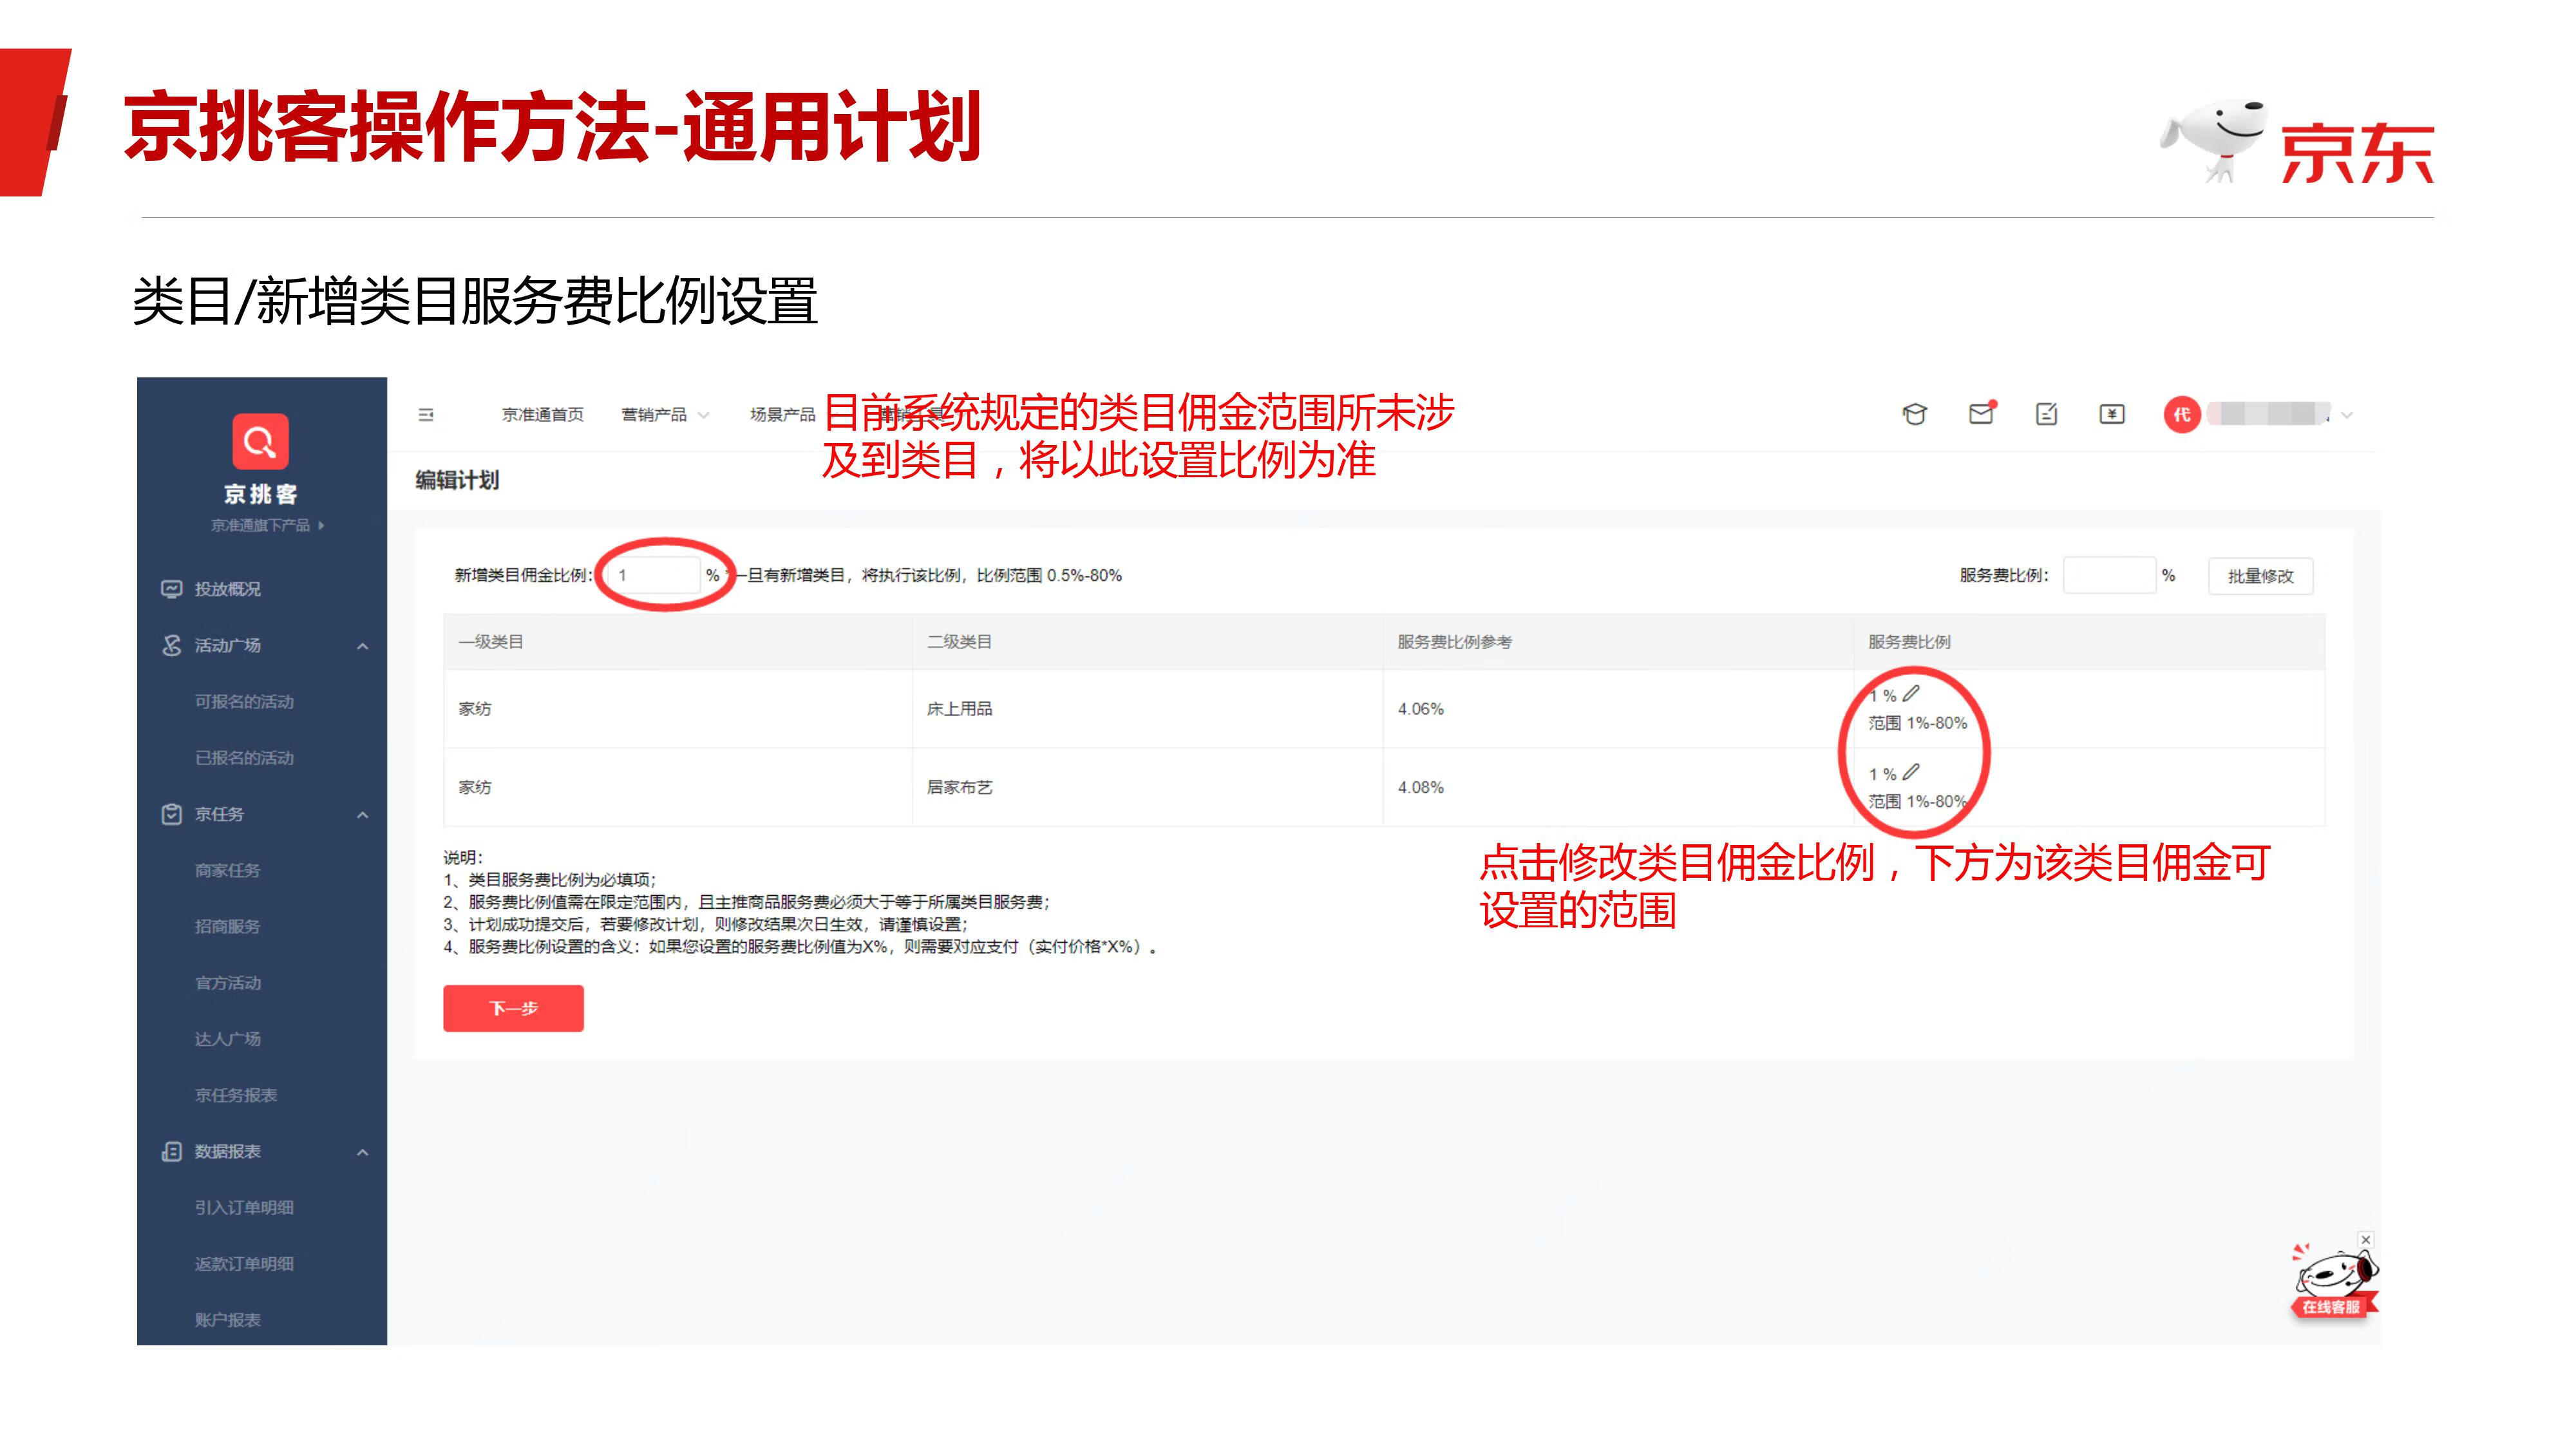Image resolution: width=2576 pixels, height=1449 pixels.
Task: Open 账户报表 sidebar item
Action: (x=227, y=1319)
